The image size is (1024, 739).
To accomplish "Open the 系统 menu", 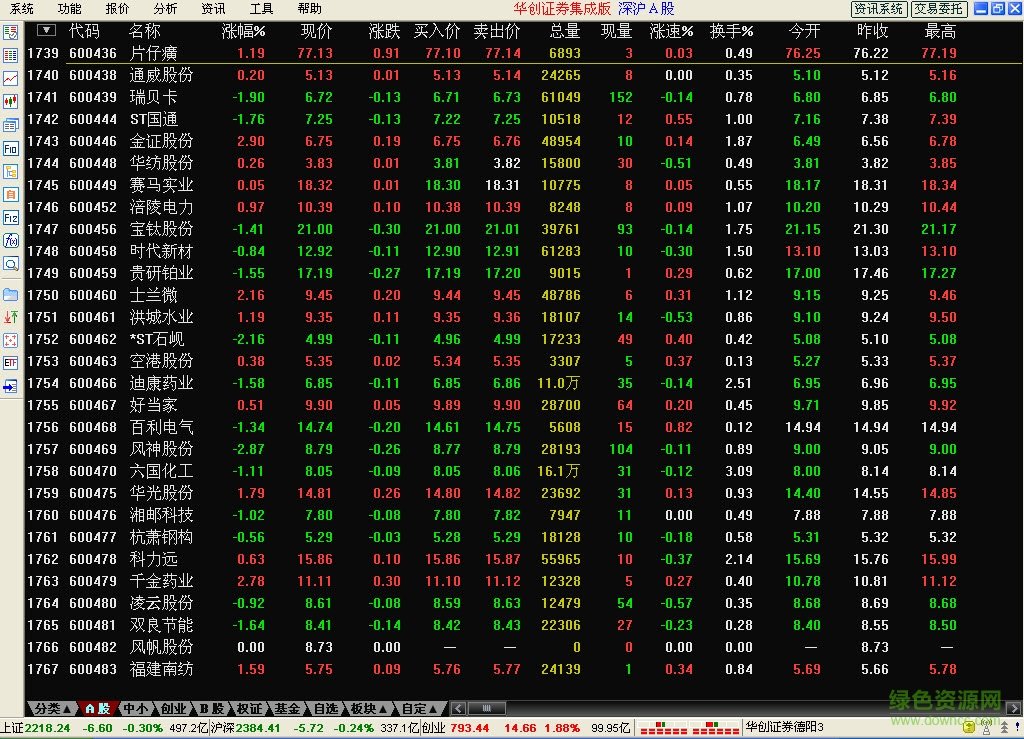I will pos(22,9).
